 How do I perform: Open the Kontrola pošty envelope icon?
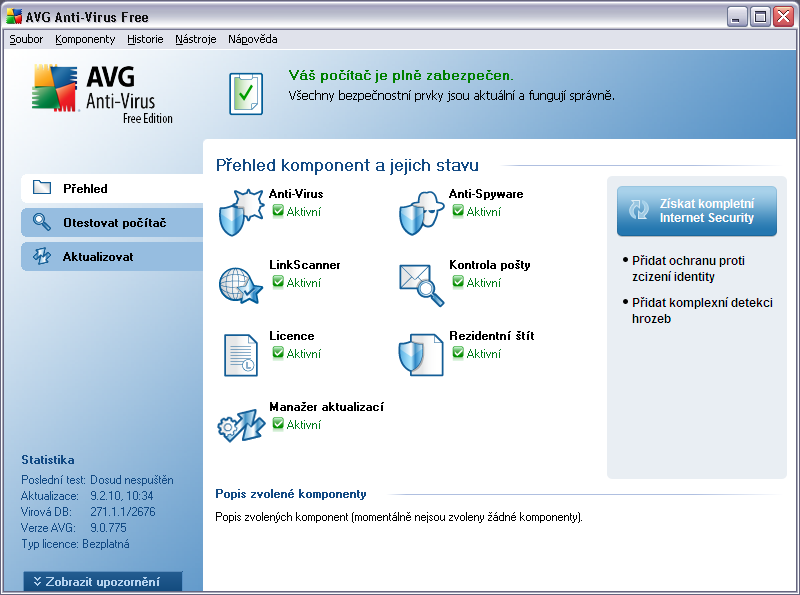coord(421,285)
